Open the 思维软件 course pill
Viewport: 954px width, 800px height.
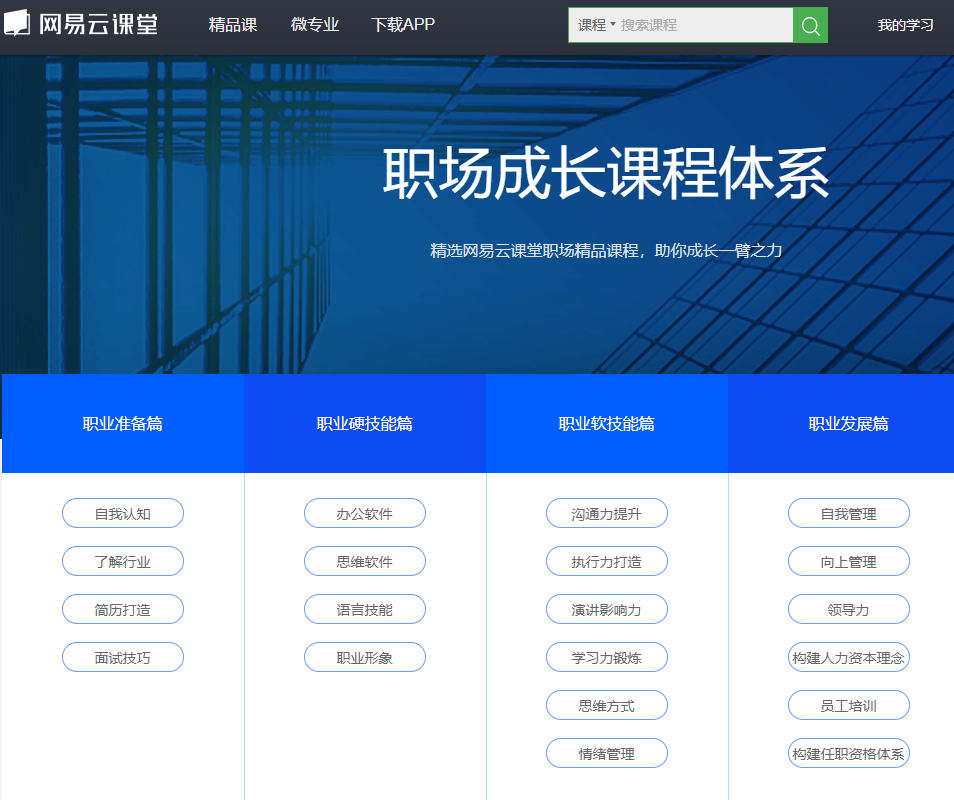click(364, 561)
